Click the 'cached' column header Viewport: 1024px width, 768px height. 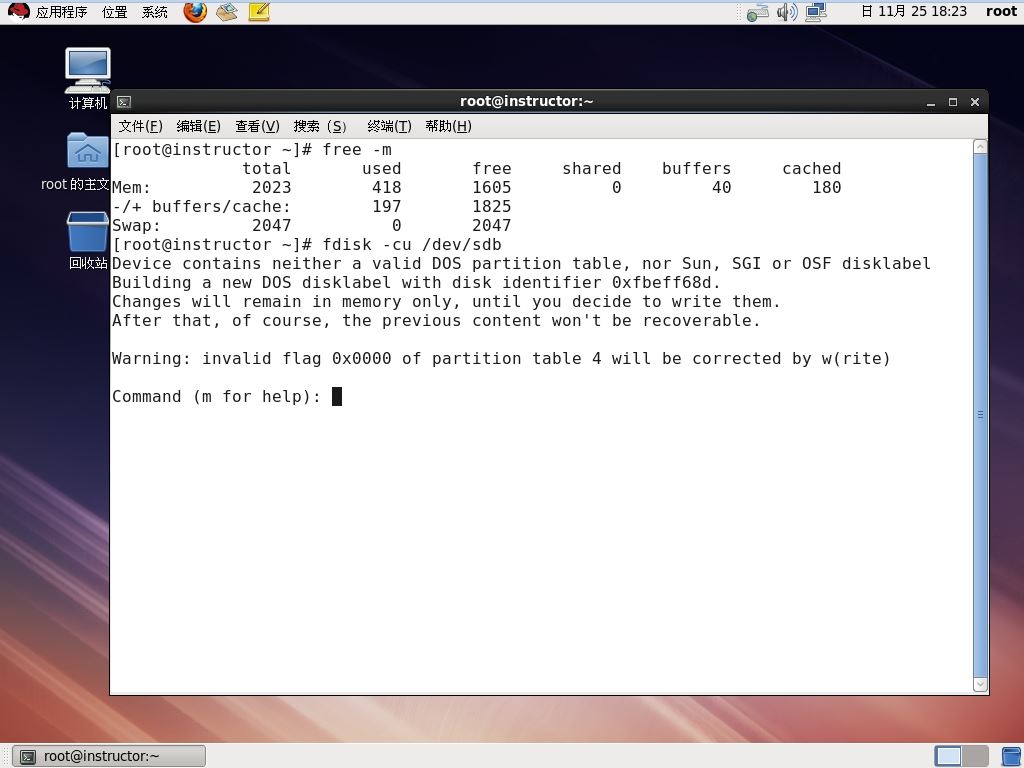(812, 168)
